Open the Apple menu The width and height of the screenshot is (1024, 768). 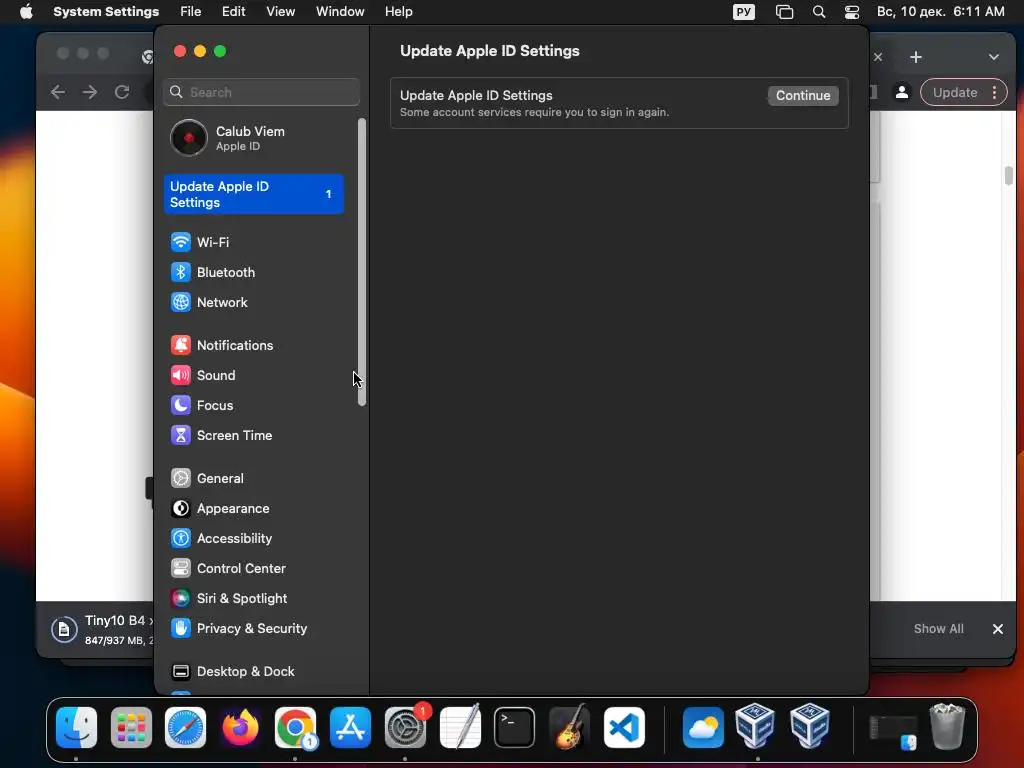(26, 12)
